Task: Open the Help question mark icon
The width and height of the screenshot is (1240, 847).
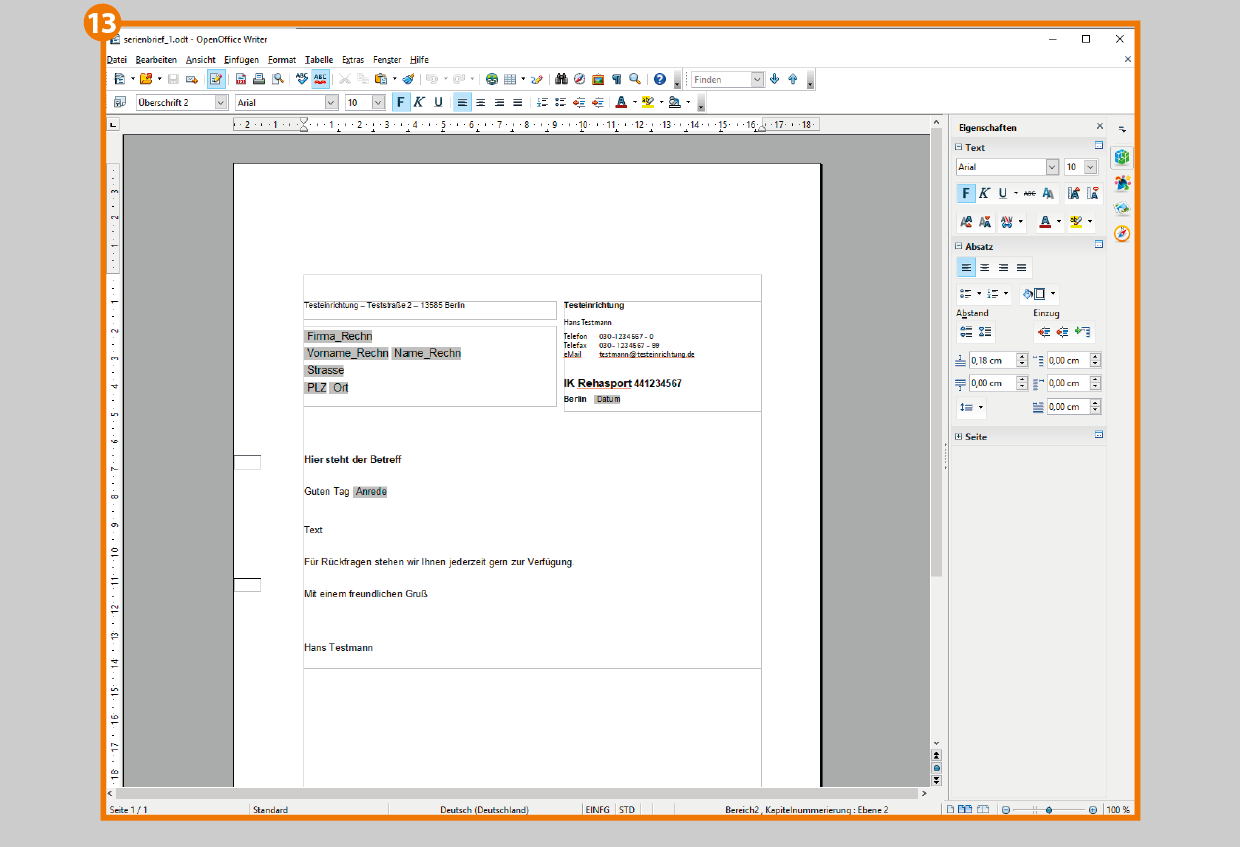Action: point(659,79)
